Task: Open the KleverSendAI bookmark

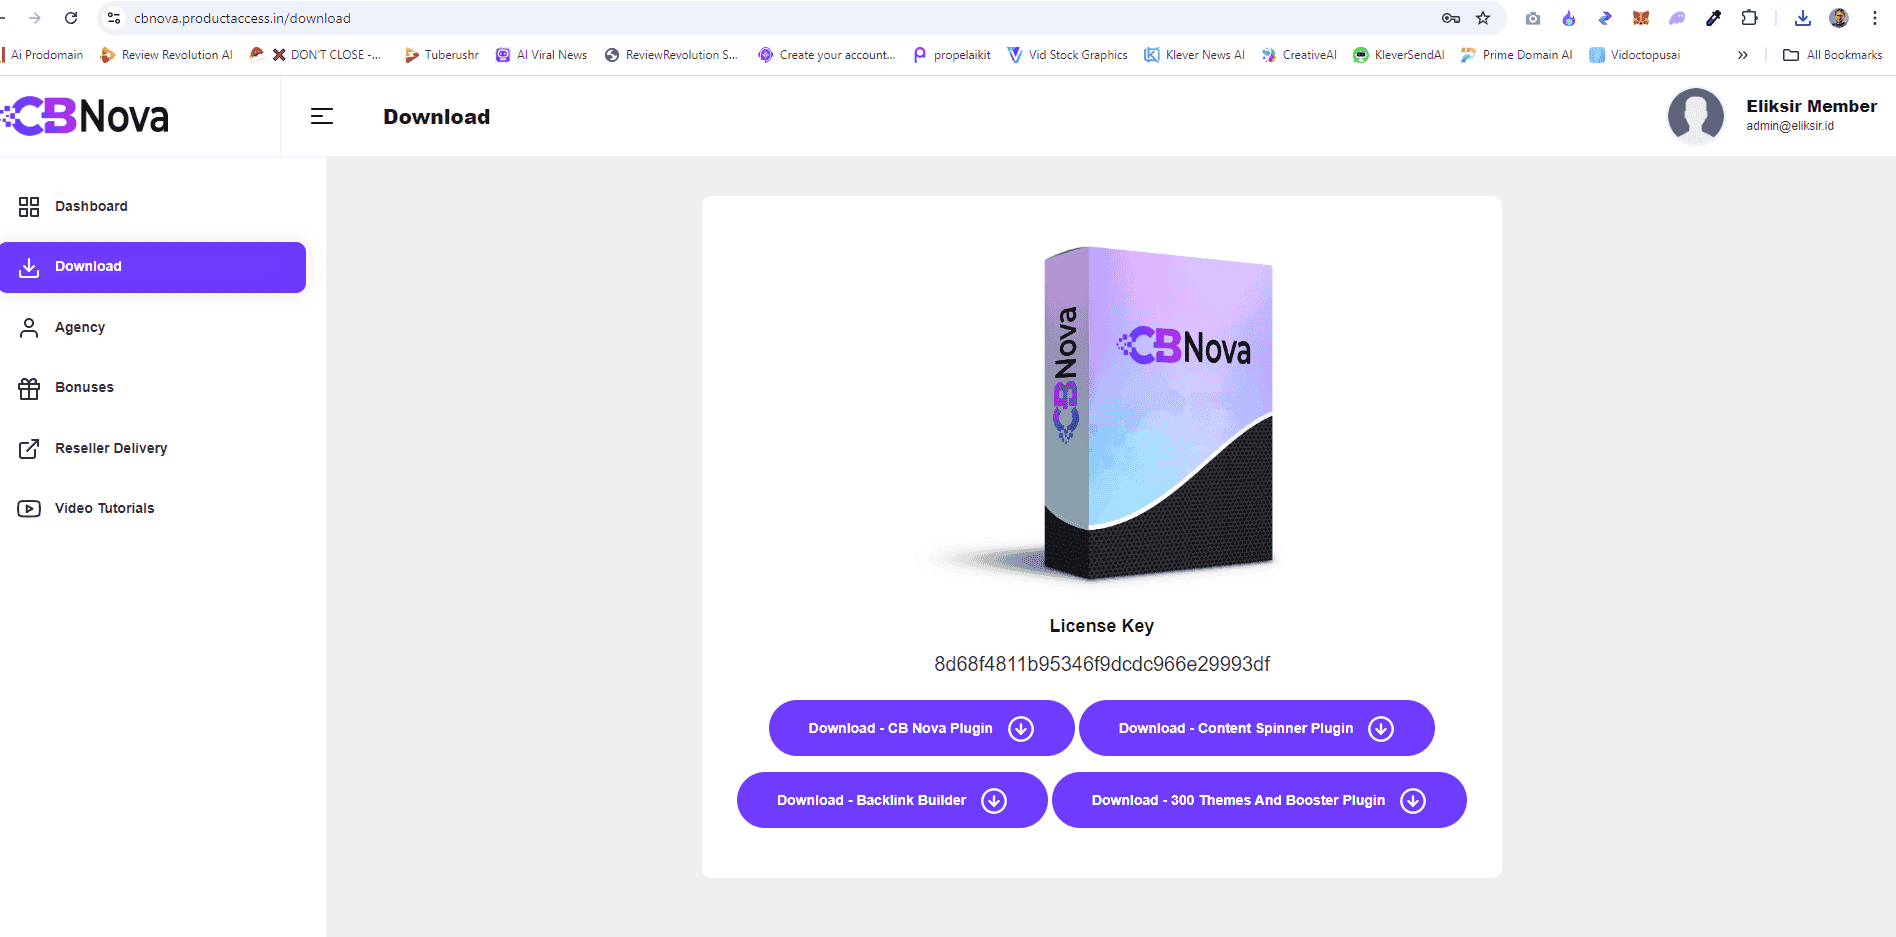Action: tap(1399, 55)
